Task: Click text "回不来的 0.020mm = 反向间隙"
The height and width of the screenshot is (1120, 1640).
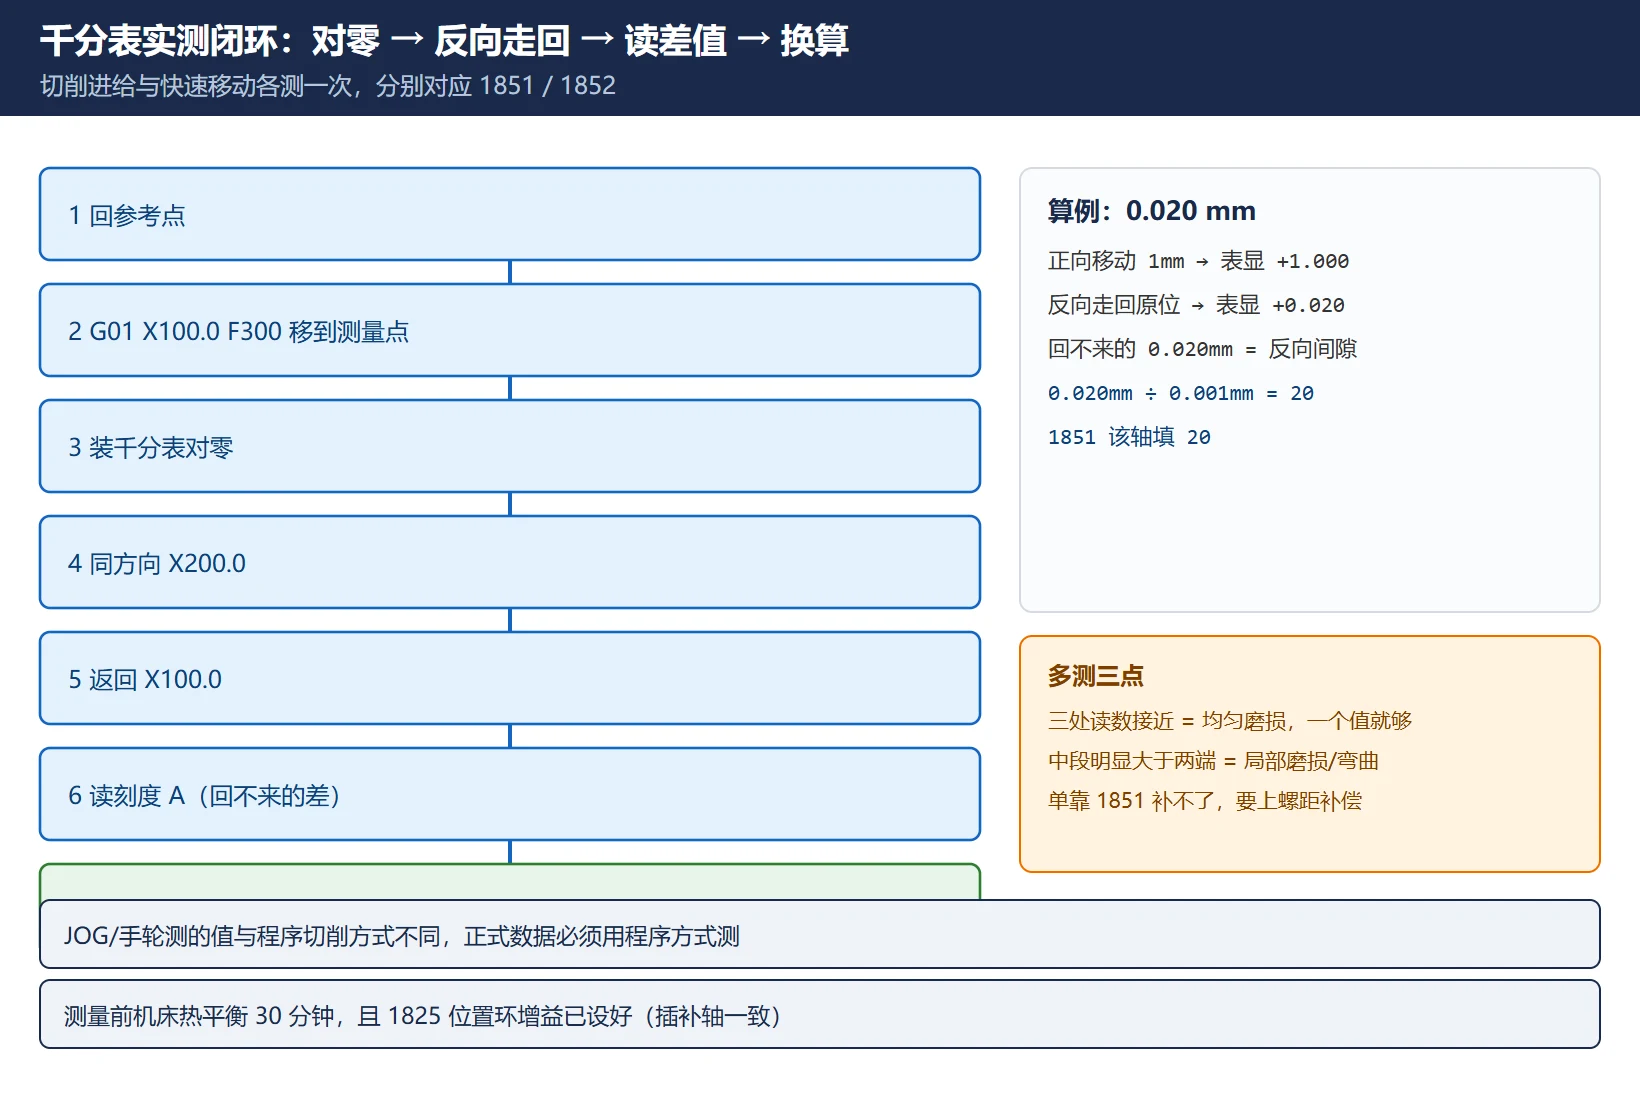Action: click(x=1202, y=349)
